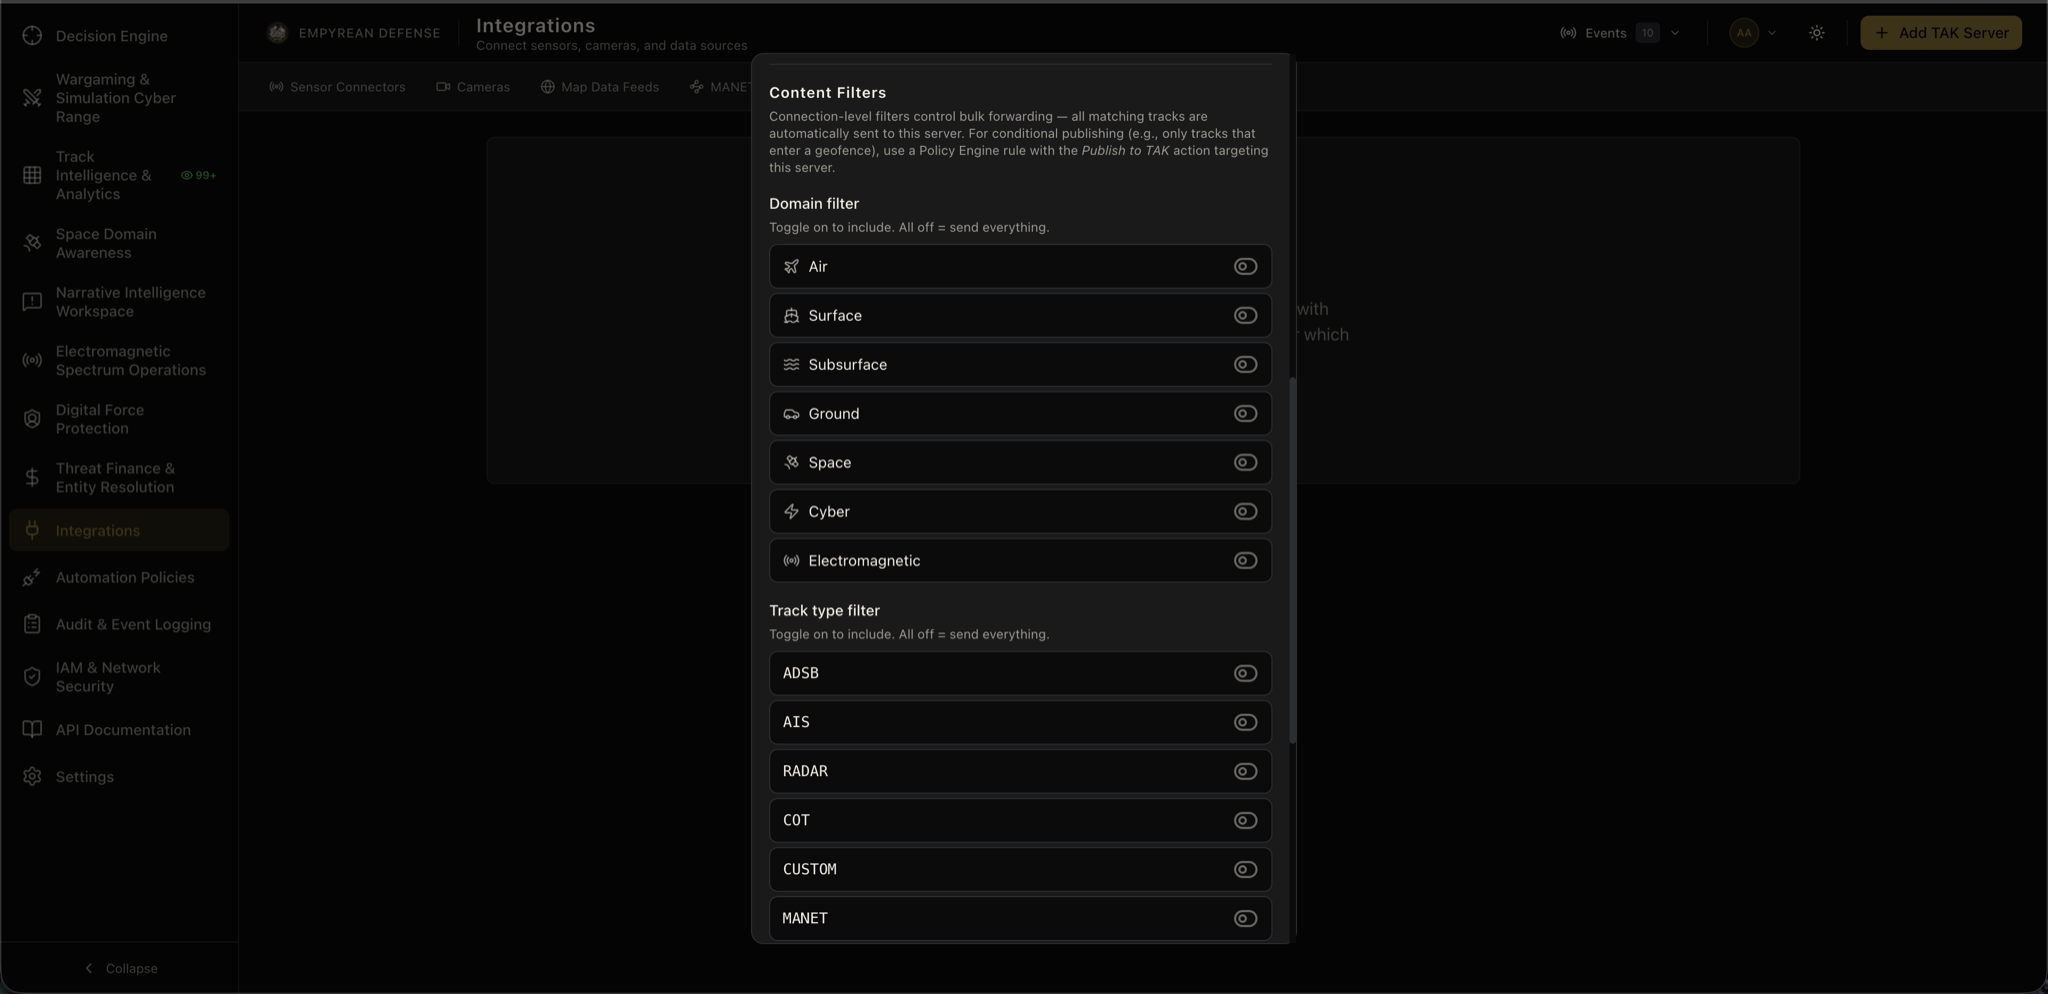2048x994 pixels.
Task: Click the Digital Force Protection shield icon
Action: (32, 419)
